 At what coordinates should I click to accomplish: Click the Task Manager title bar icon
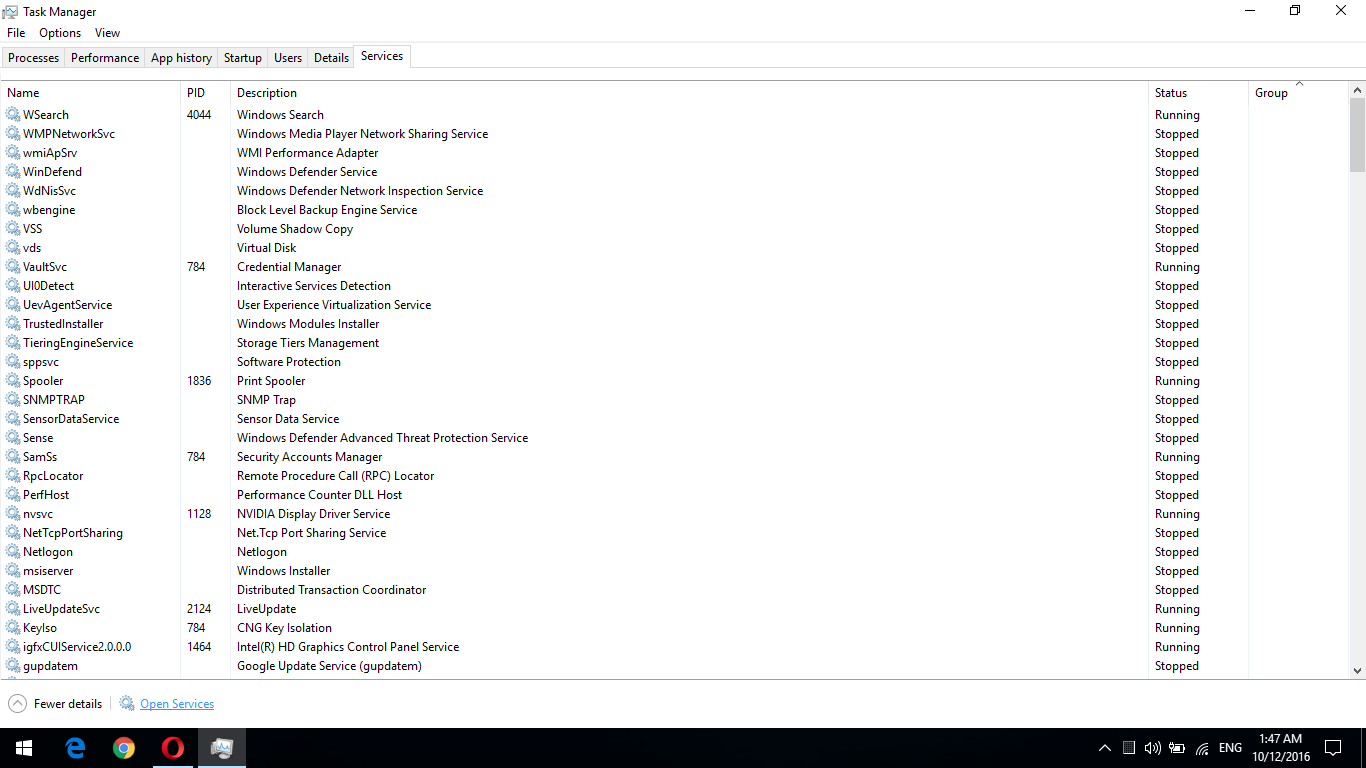[x=10, y=11]
